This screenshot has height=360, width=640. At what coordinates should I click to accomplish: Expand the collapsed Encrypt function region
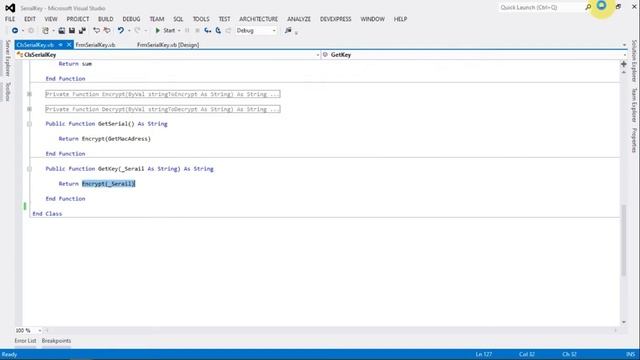29,94
